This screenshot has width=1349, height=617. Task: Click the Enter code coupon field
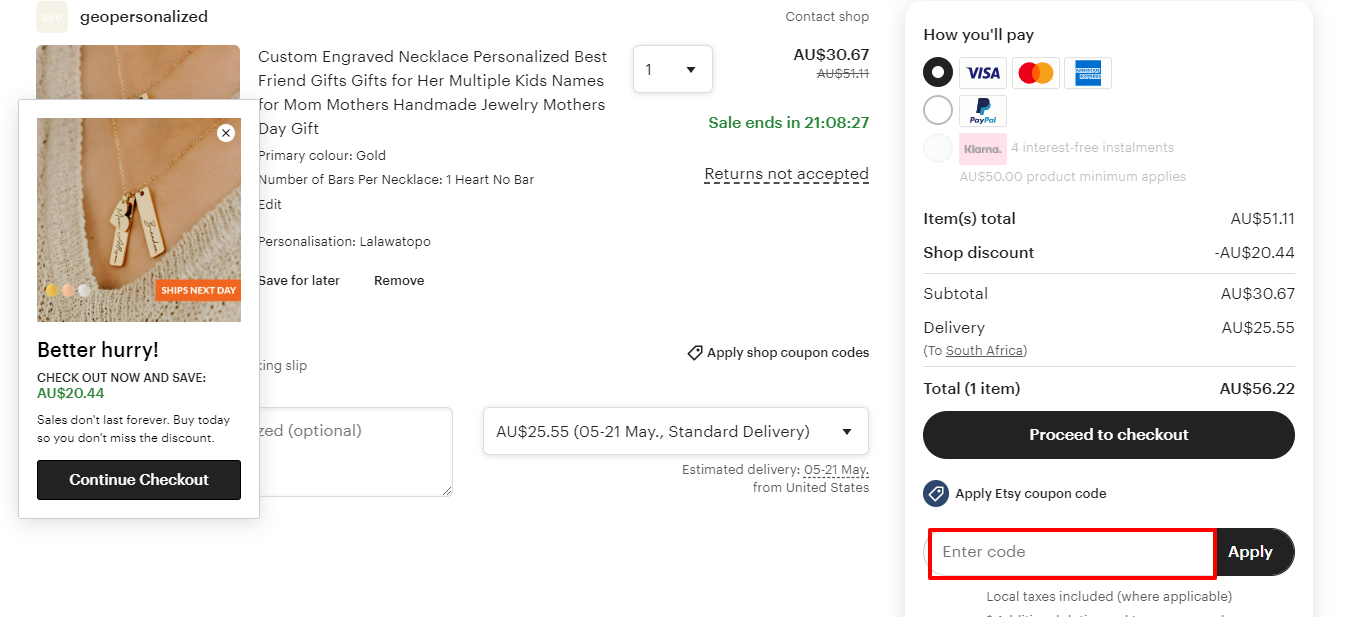[x=1072, y=553]
